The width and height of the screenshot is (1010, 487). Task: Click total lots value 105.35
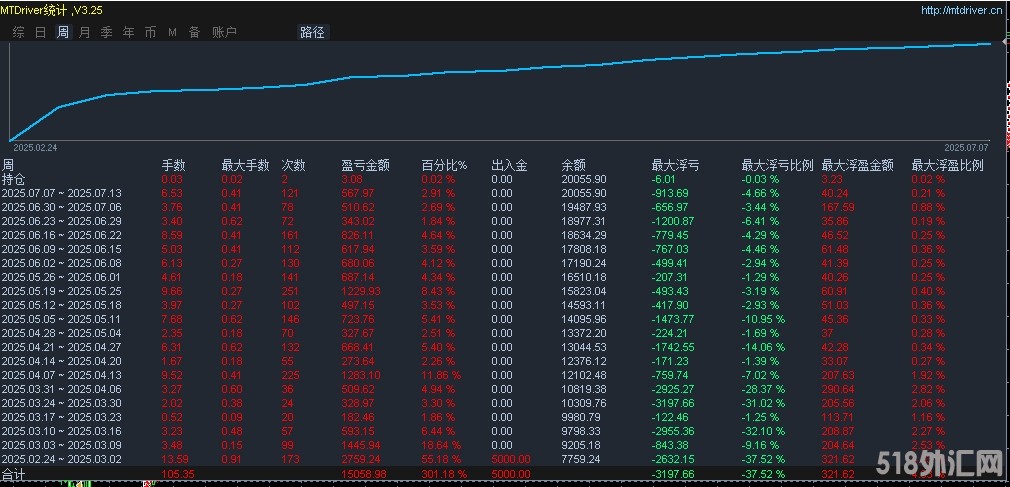coord(176,474)
